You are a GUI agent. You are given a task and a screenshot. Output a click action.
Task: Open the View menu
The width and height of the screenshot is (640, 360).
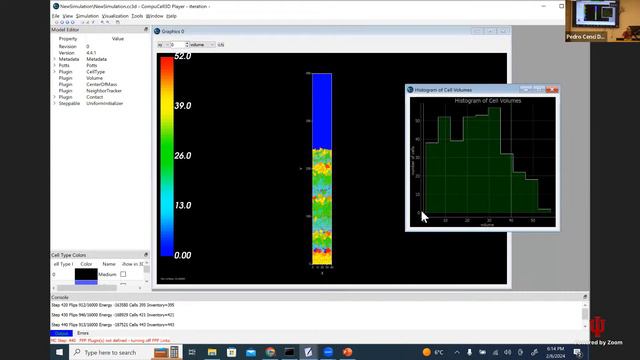[x=68, y=16]
